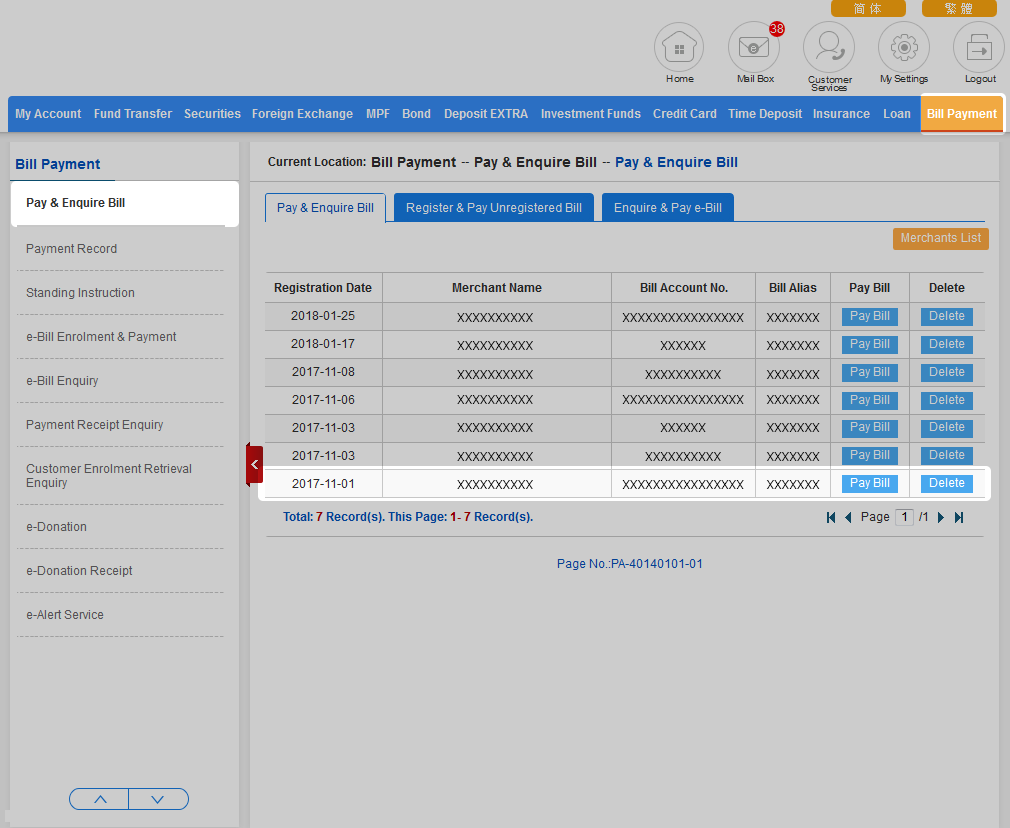This screenshot has width=1010, height=828.
Task: Go to the Home icon
Action: pyautogui.click(x=679, y=48)
